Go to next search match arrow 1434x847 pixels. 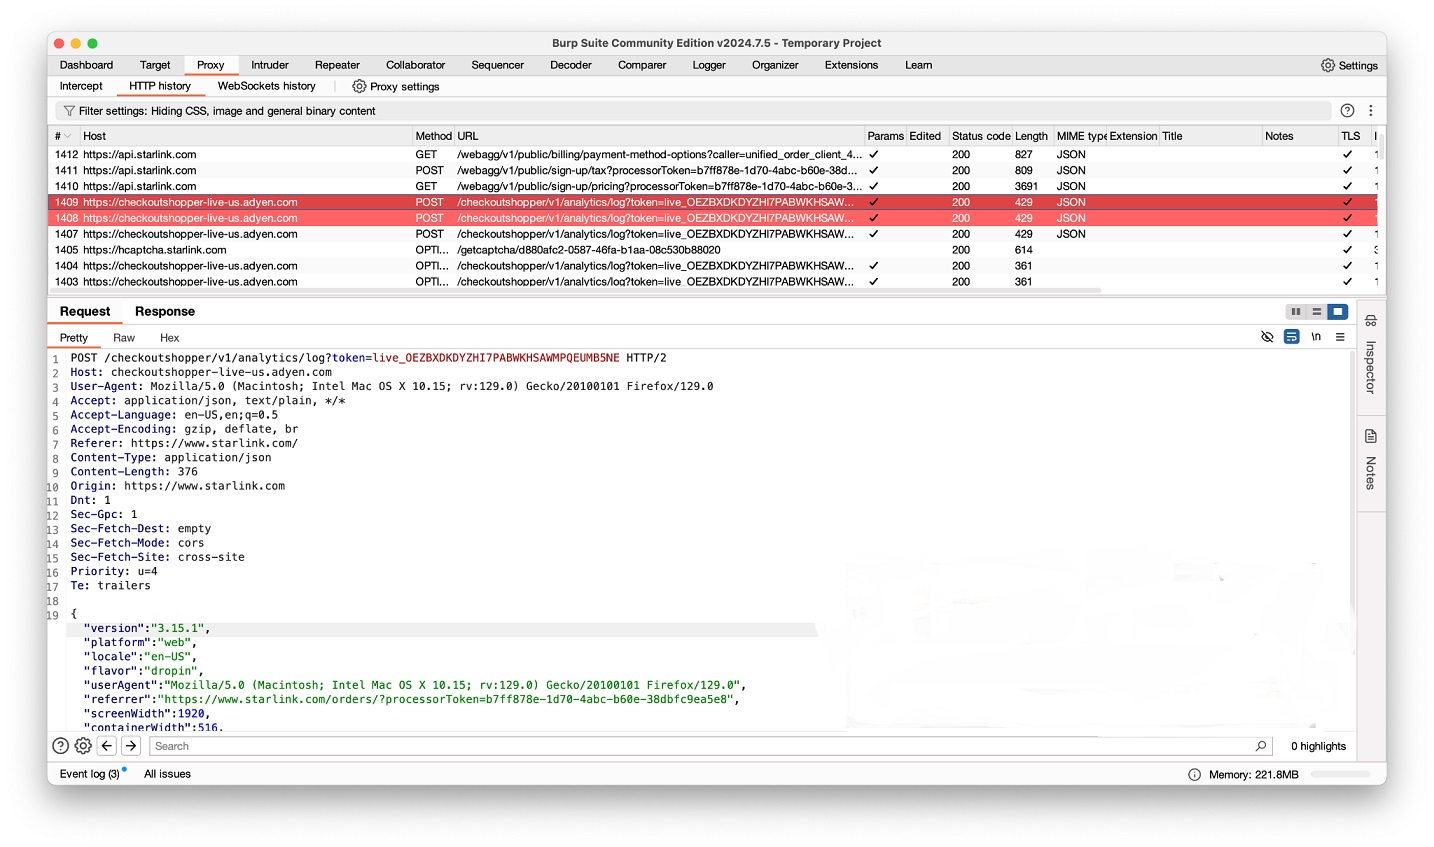[131, 746]
